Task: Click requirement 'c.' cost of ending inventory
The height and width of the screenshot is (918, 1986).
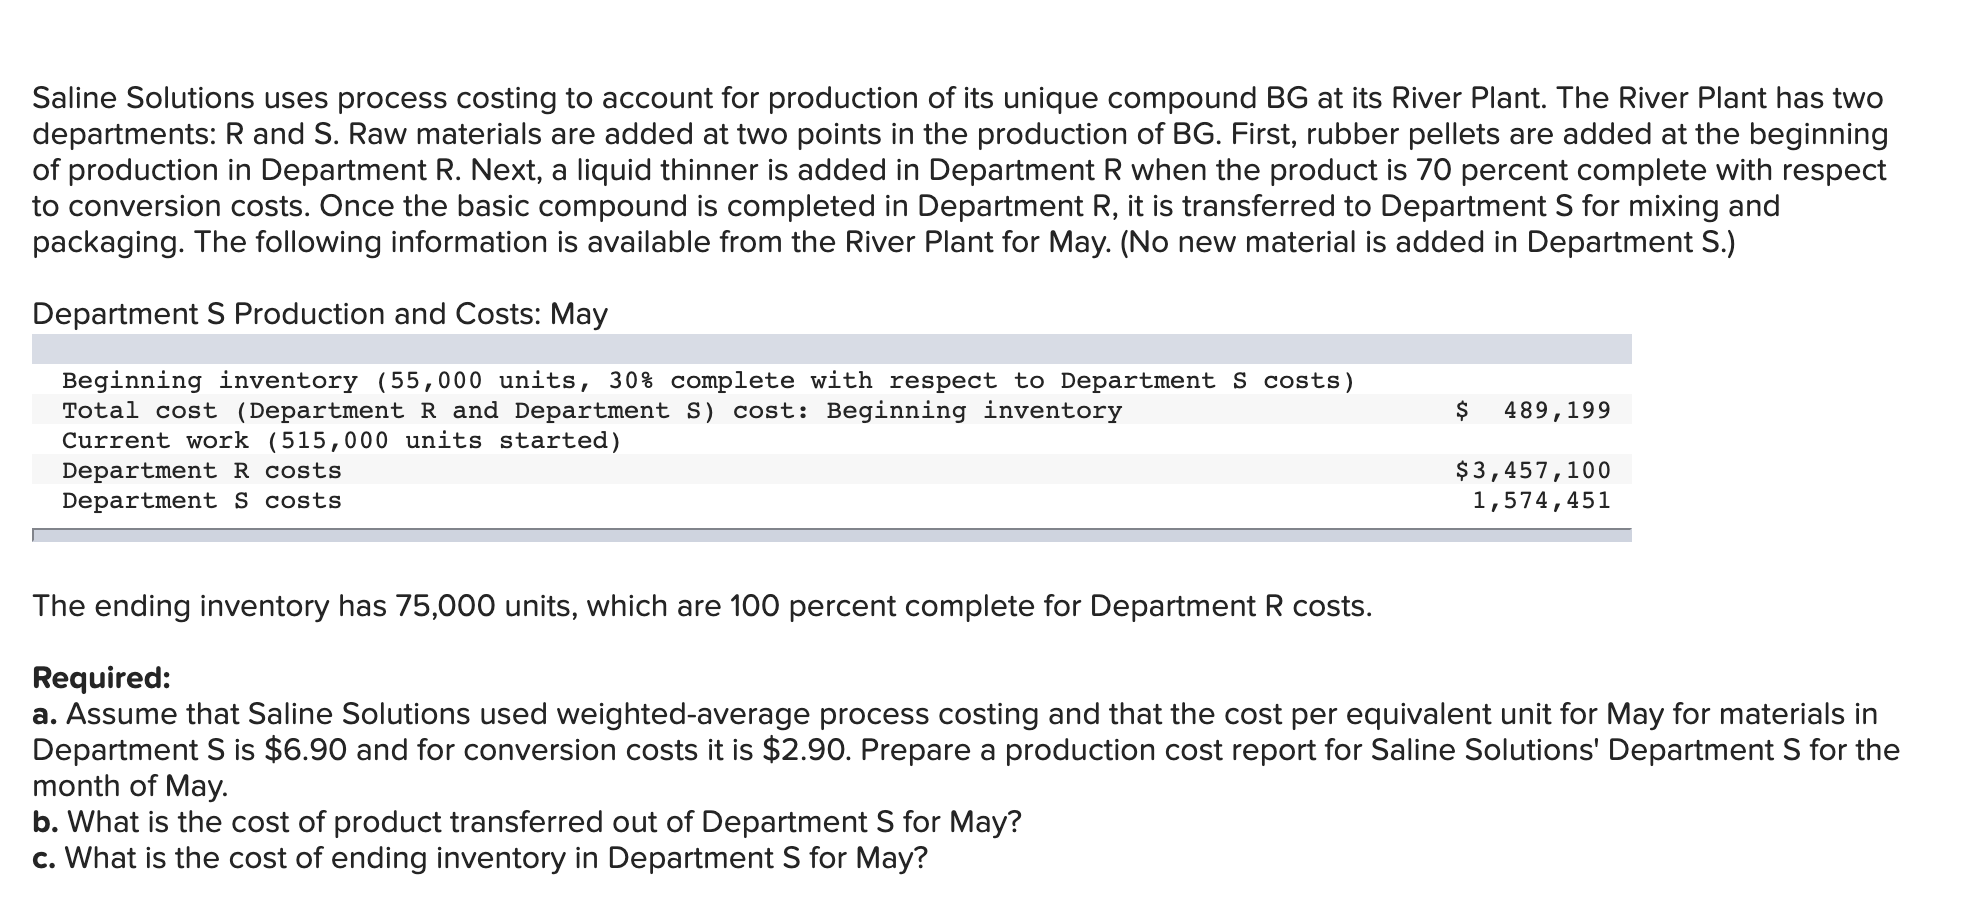Action: coord(480,858)
